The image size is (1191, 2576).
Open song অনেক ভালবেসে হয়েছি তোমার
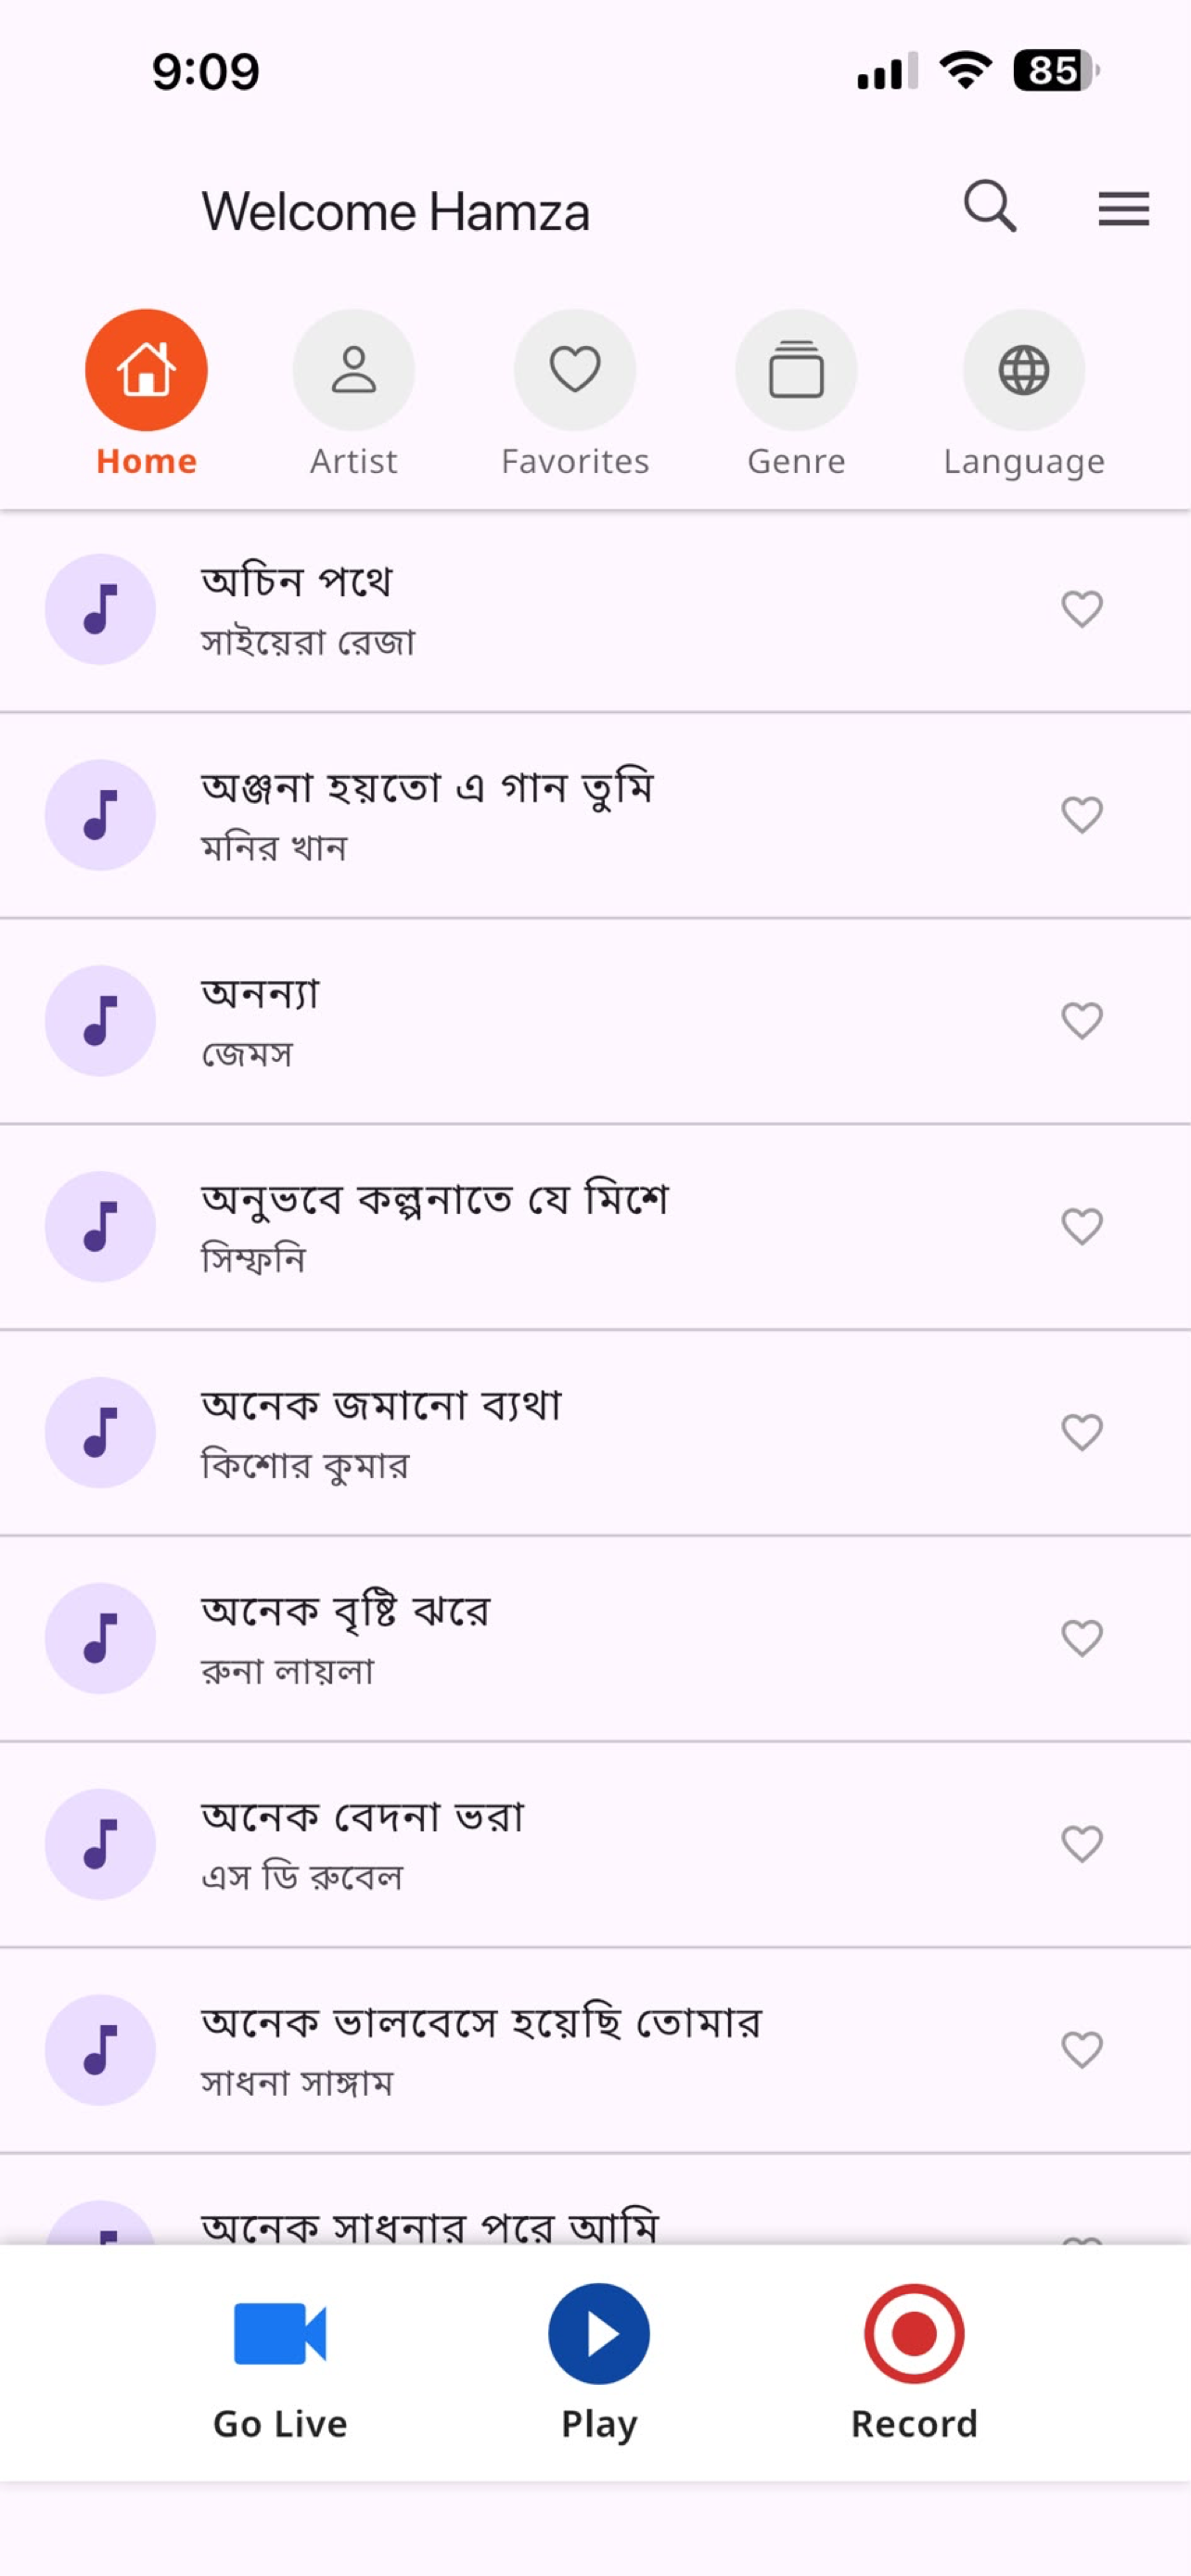[595, 2050]
